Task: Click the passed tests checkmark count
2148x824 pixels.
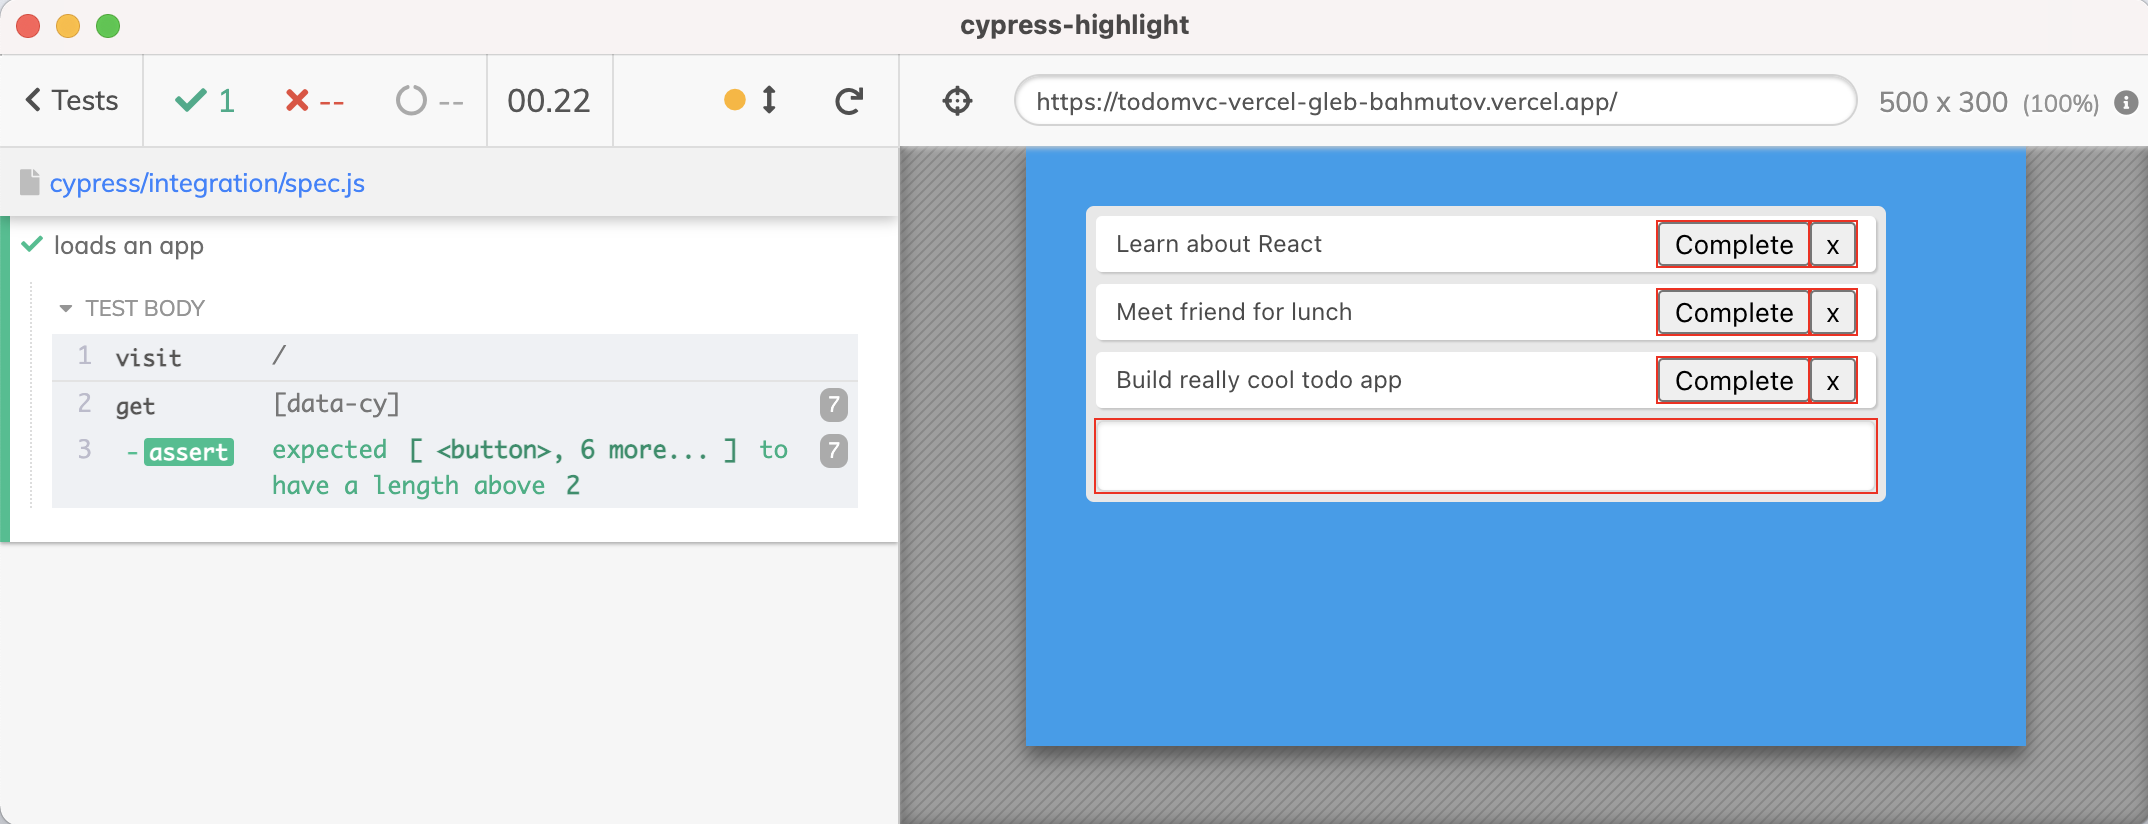Action: coord(205,101)
